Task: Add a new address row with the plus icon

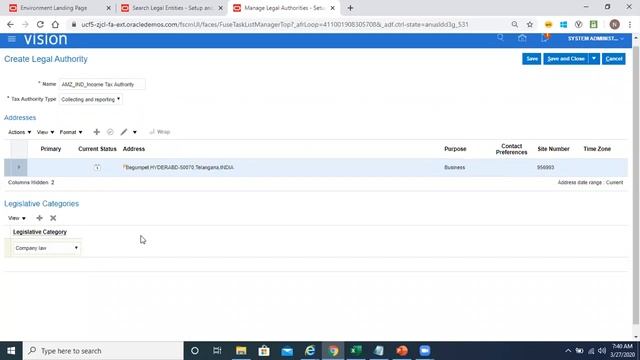Action: (97, 132)
